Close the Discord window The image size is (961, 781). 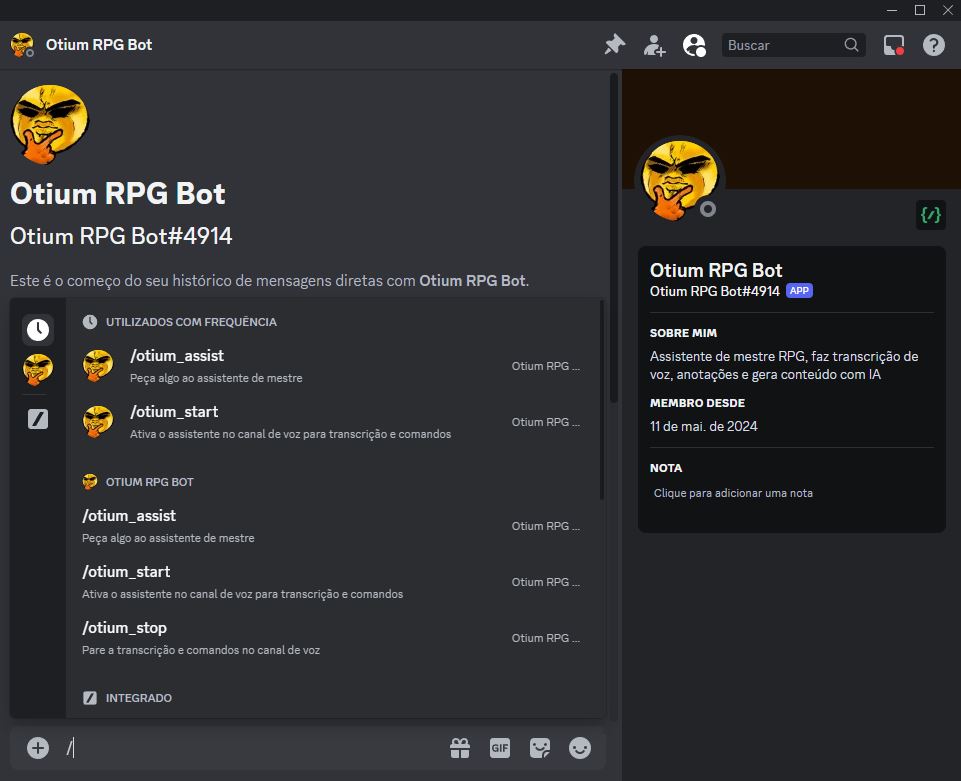pyautogui.click(x=948, y=10)
